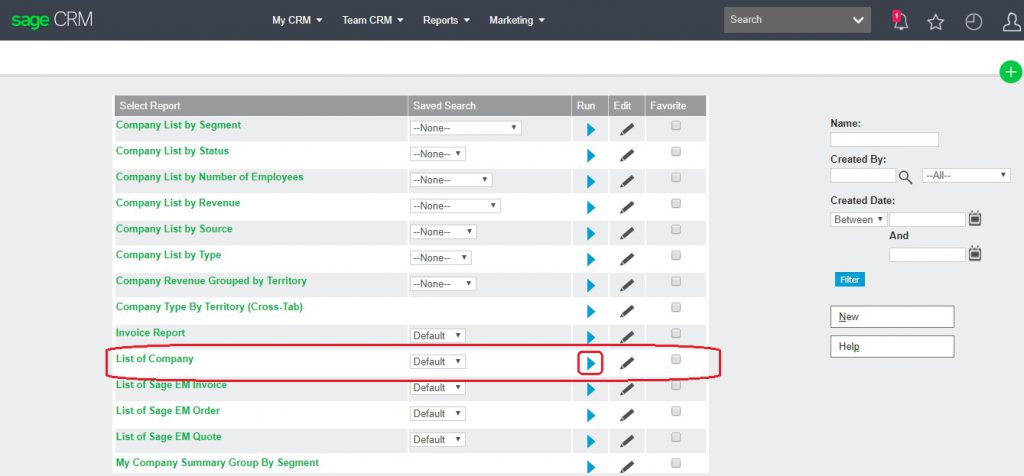
Task: Edit the Company List by Revenue report
Action: coord(626,208)
